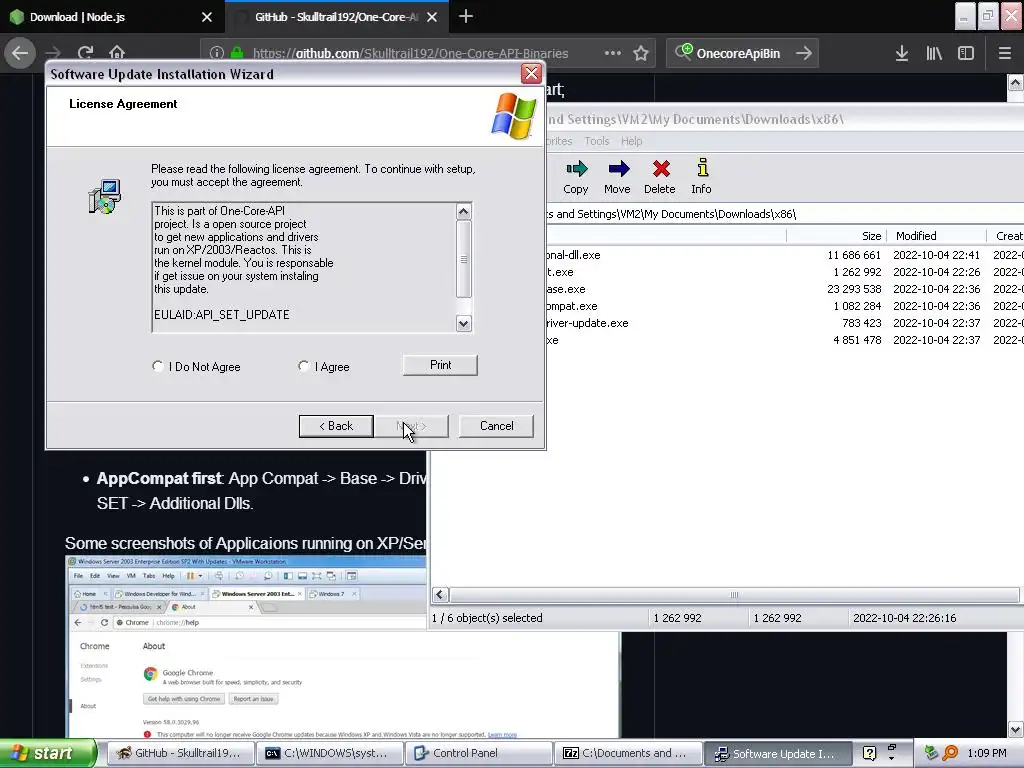
Task: Open the browser hamburger menu
Action: pos(1004,53)
